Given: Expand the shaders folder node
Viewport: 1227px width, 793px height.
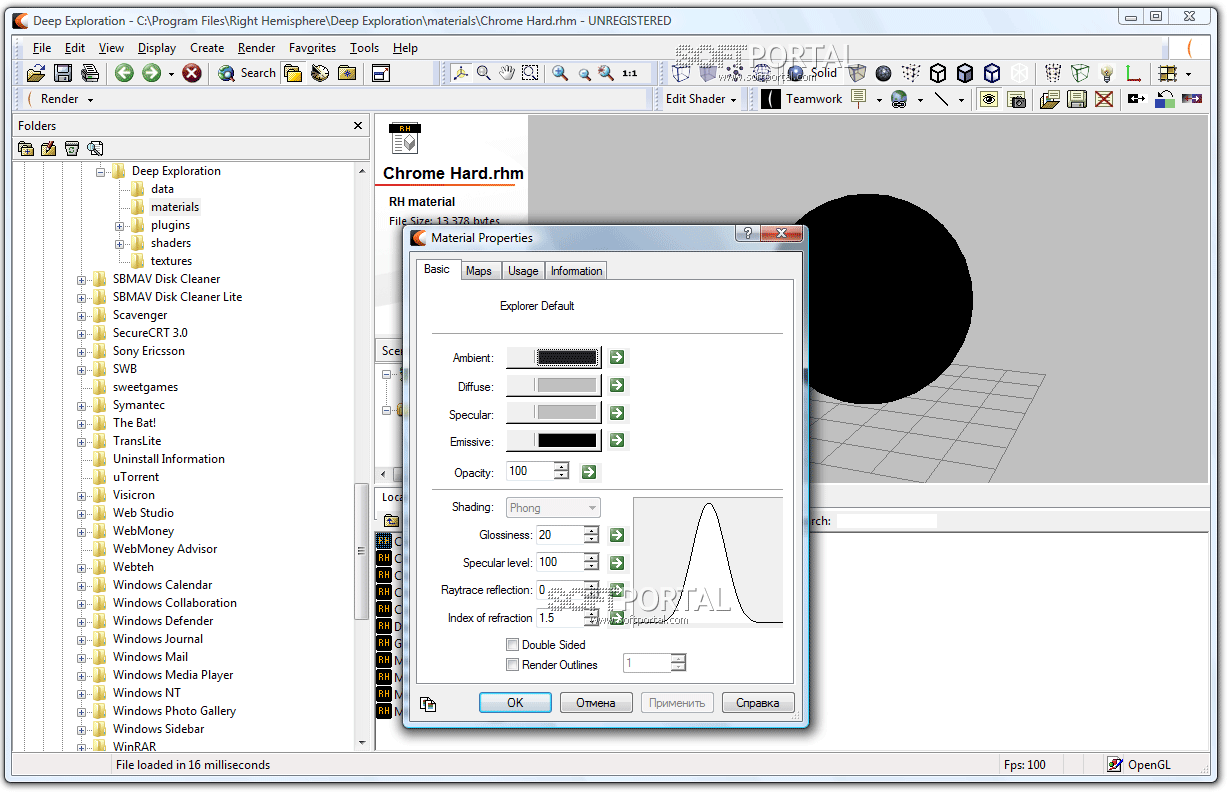Looking at the screenshot, I should [120, 243].
